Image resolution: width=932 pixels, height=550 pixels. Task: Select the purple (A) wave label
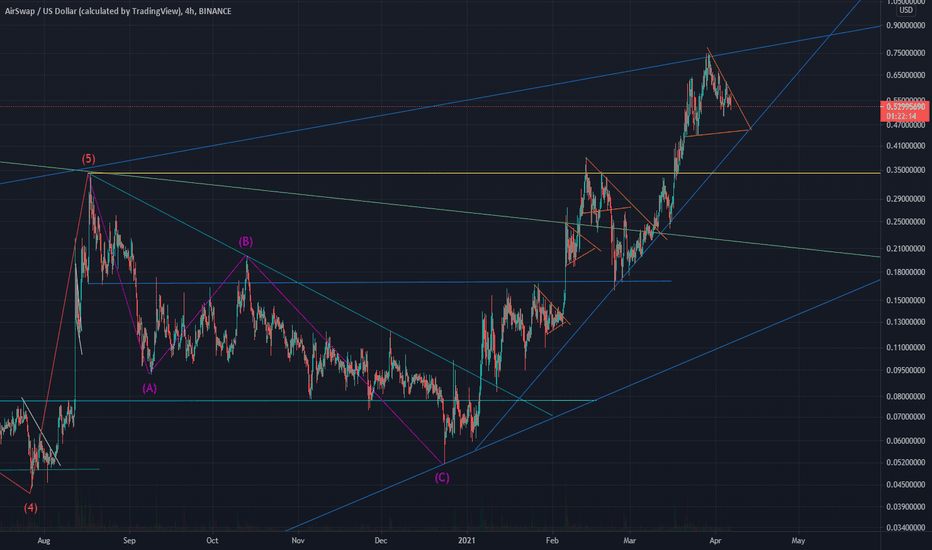coord(149,388)
